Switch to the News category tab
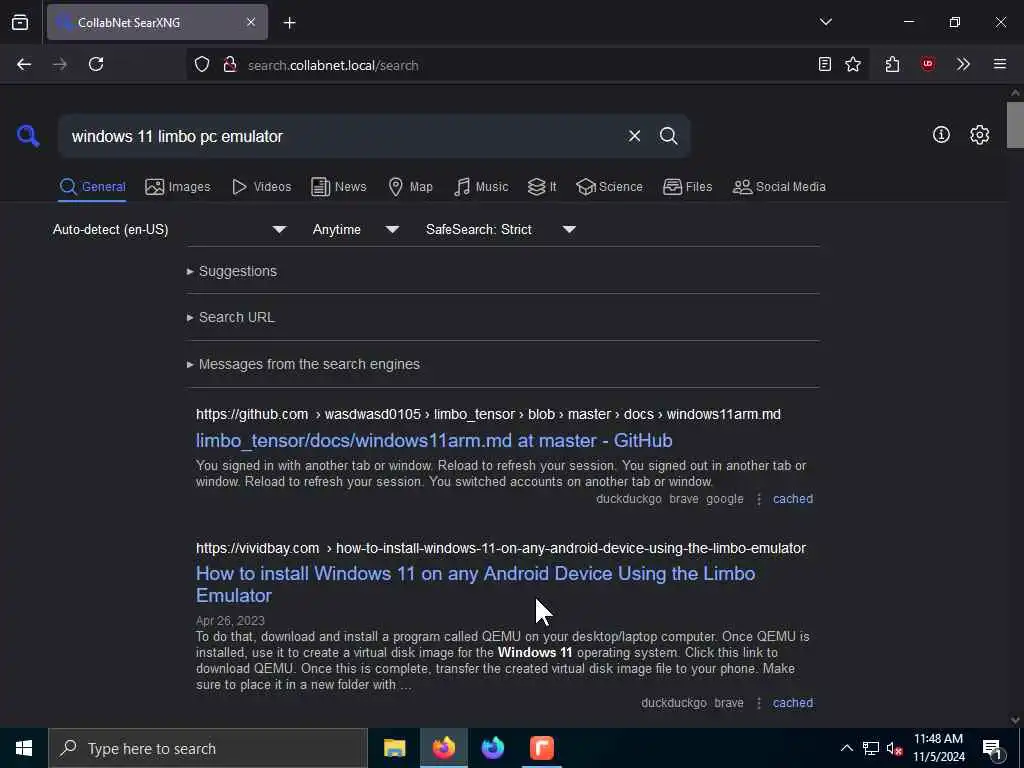 pos(339,187)
